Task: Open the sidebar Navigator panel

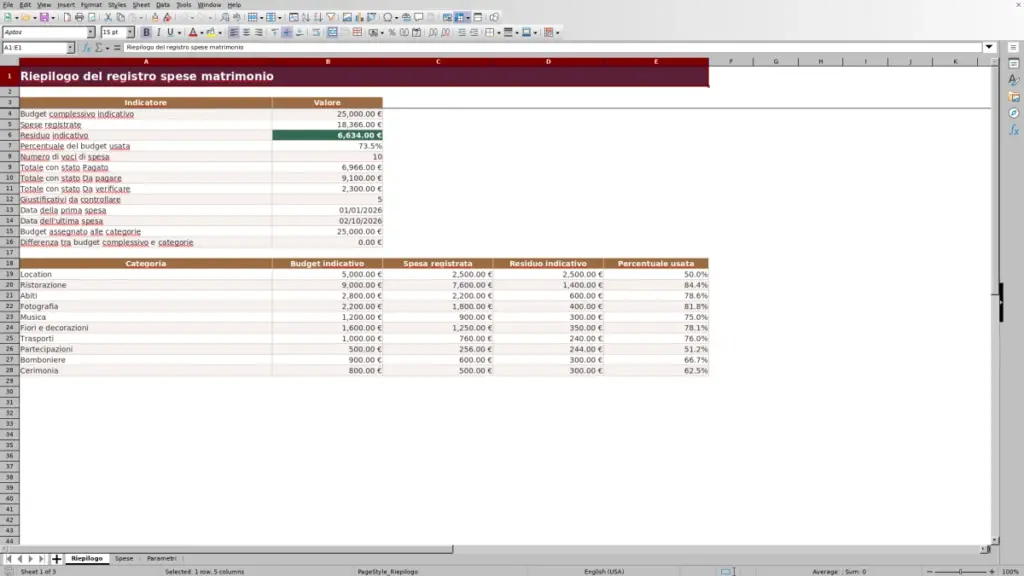Action: coord(1014,114)
